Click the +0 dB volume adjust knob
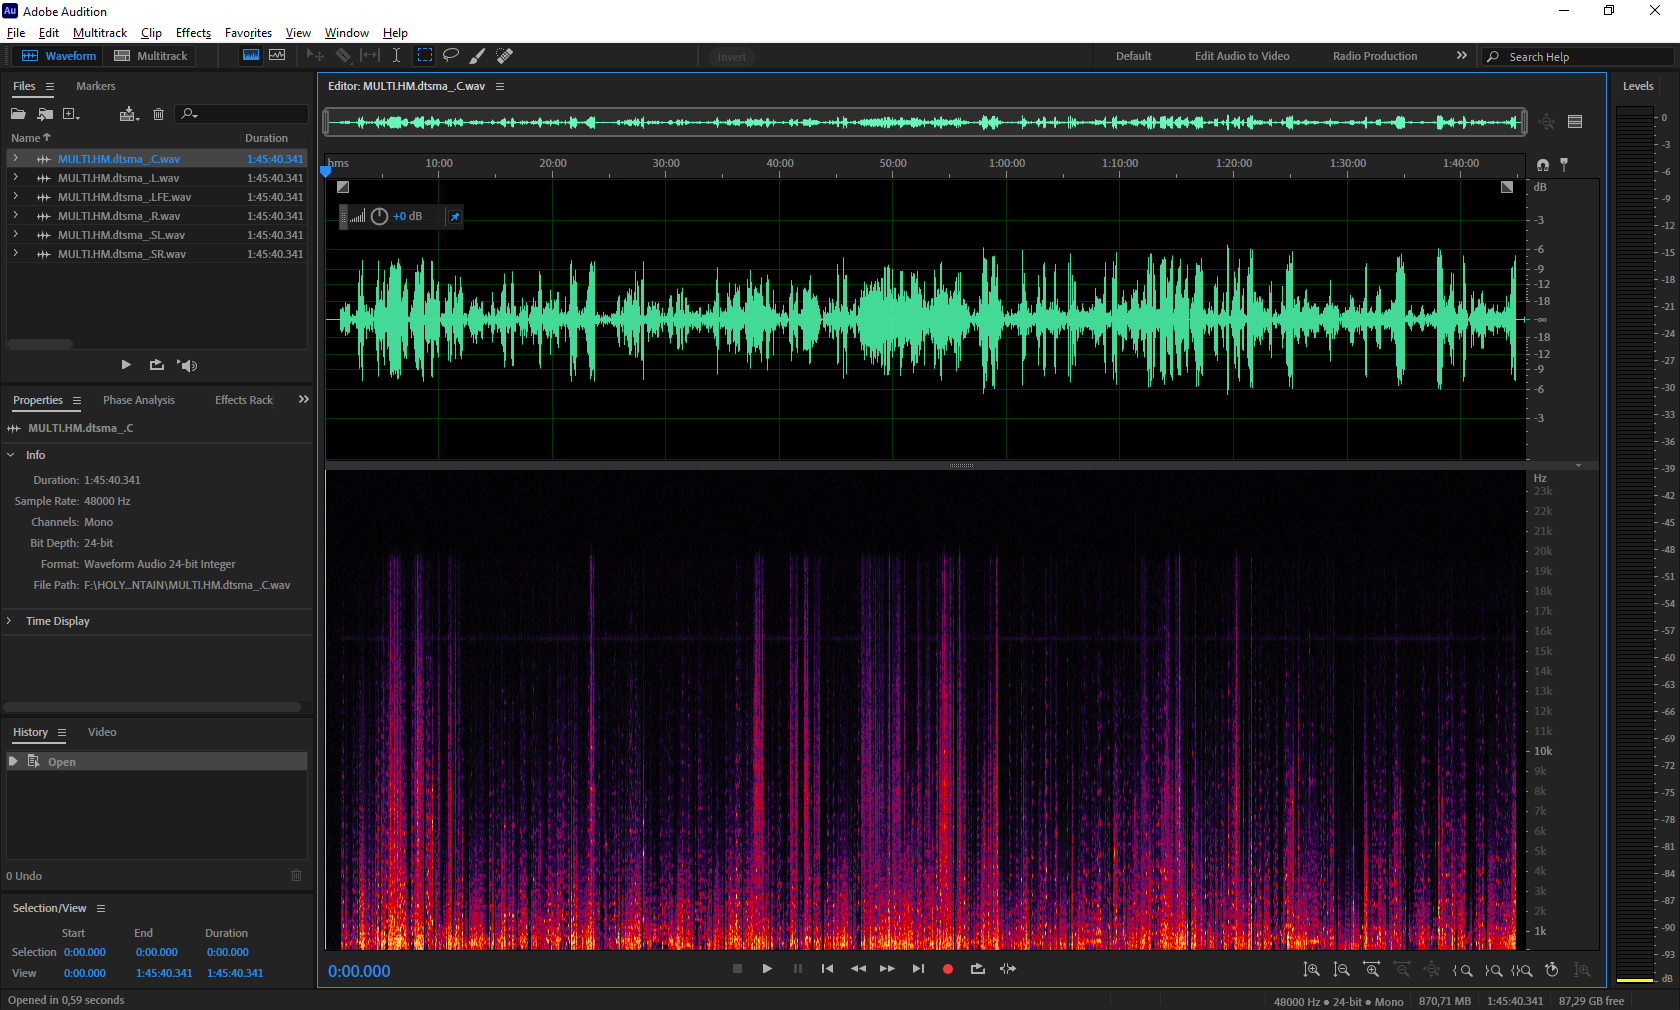1680x1010 pixels. point(380,216)
